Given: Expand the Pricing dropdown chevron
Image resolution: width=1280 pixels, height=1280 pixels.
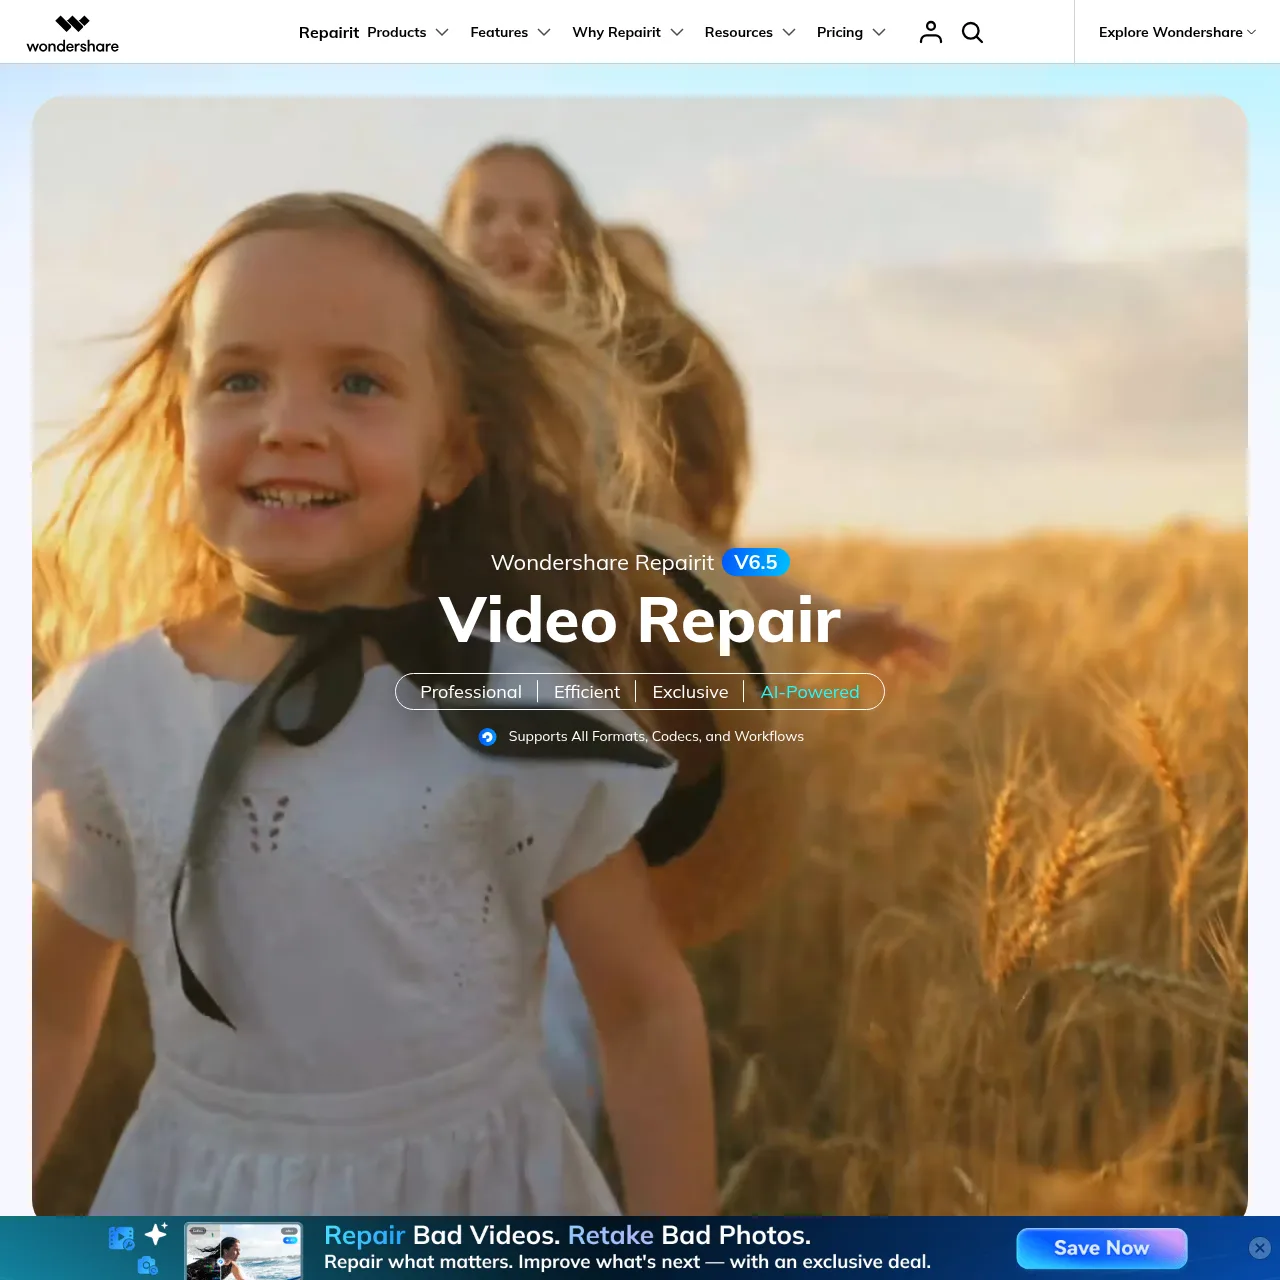Looking at the screenshot, I should tap(879, 32).
